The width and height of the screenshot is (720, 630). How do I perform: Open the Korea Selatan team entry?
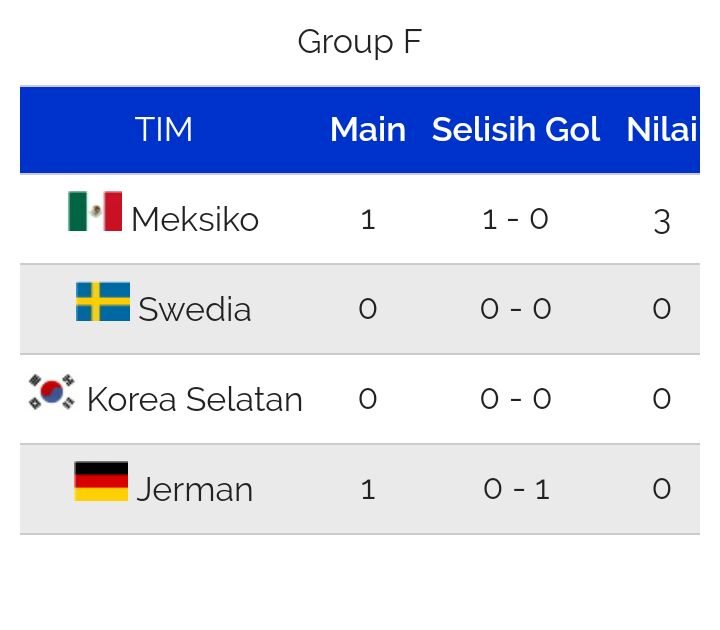[x=195, y=399]
